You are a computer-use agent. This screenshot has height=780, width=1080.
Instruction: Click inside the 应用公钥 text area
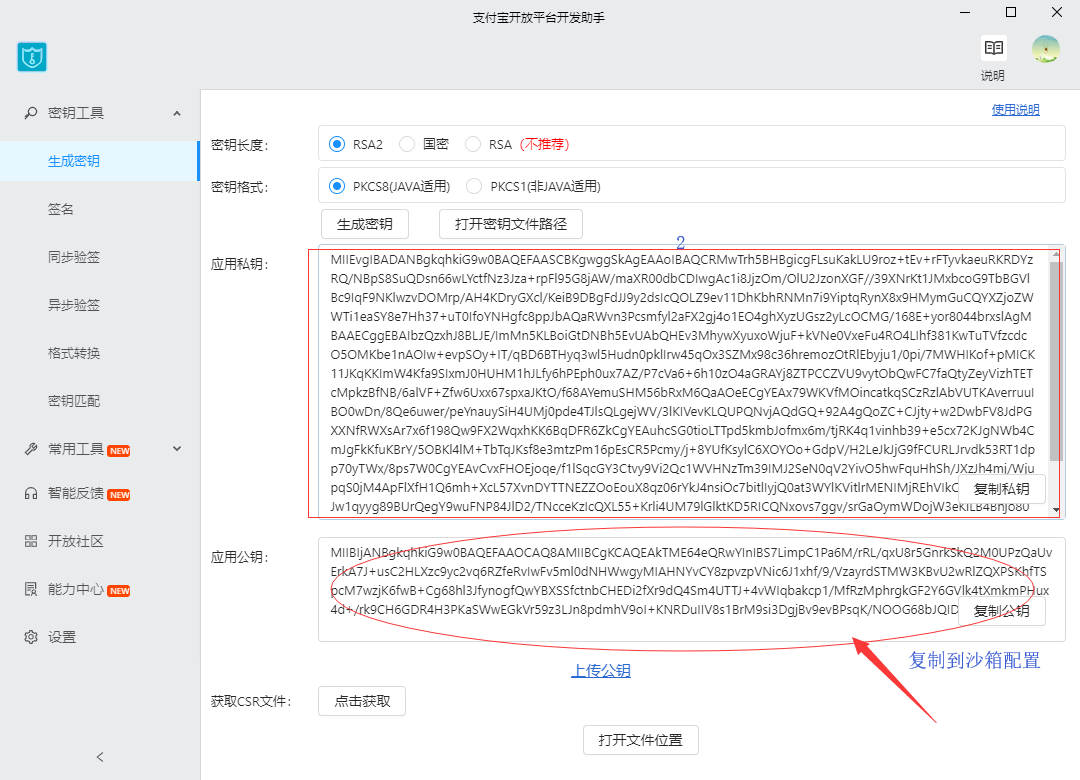click(692, 590)
